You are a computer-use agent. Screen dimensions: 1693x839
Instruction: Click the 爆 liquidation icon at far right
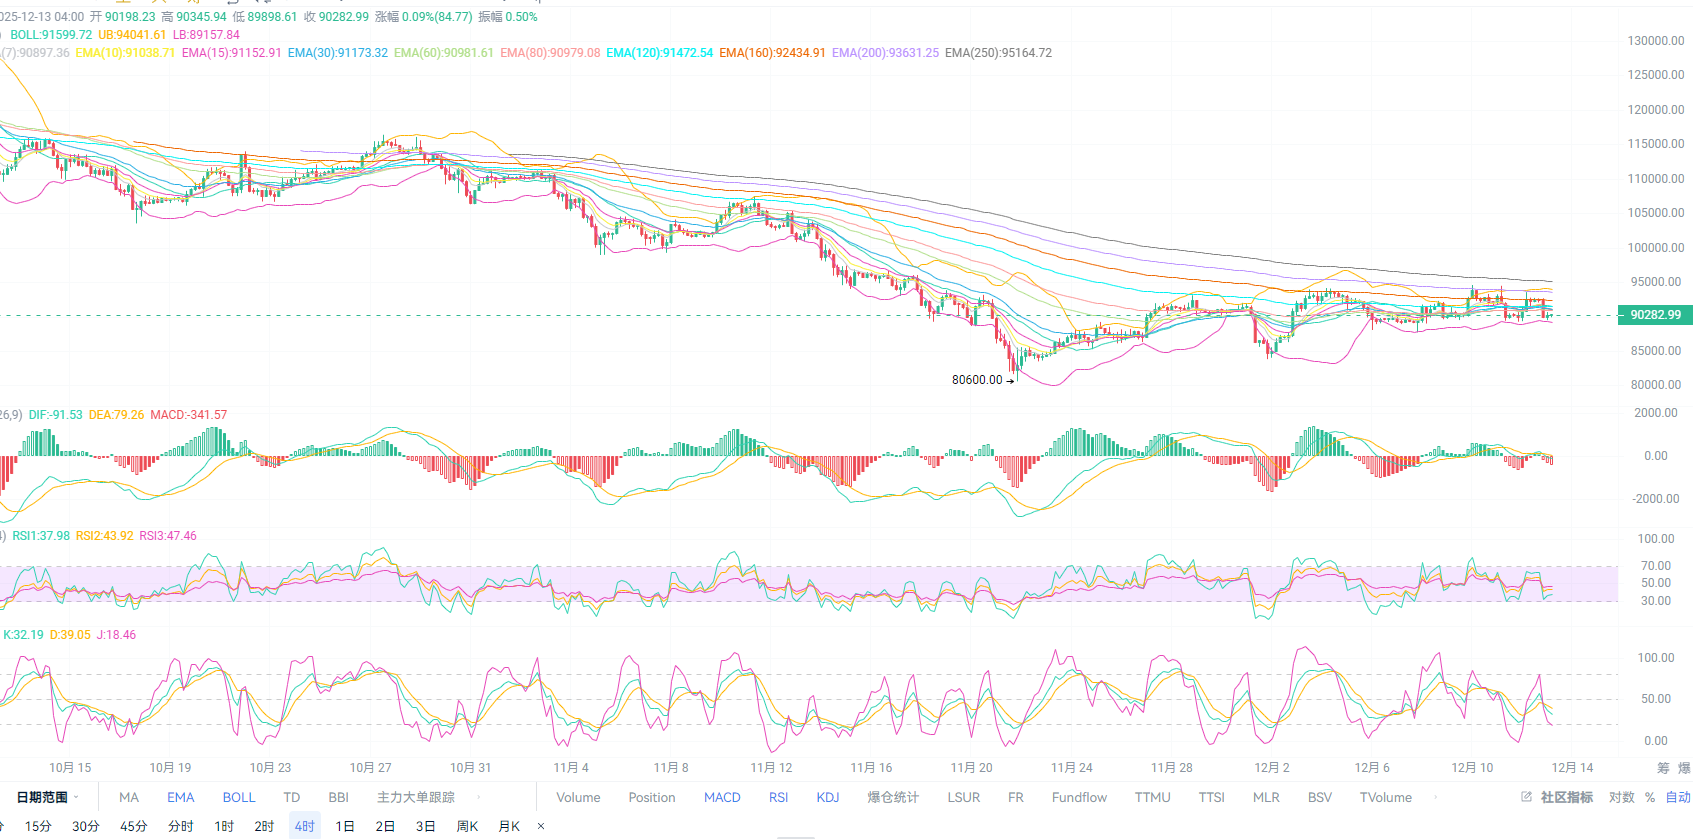[x=1684, y=768]
